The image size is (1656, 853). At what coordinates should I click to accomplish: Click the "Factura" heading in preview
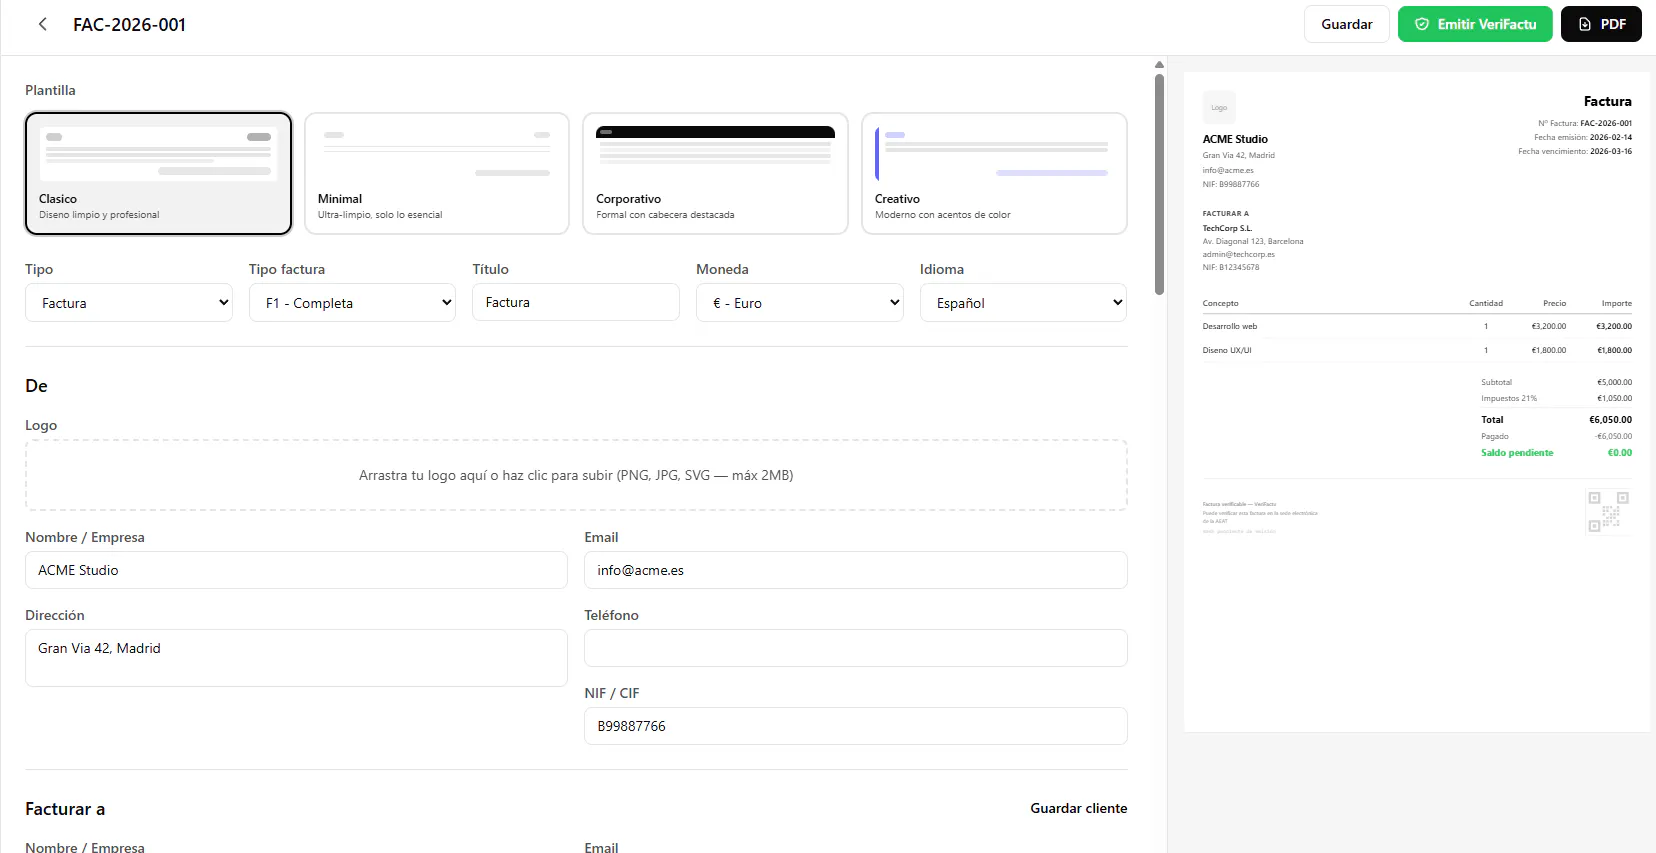[x=1607, y=101]
